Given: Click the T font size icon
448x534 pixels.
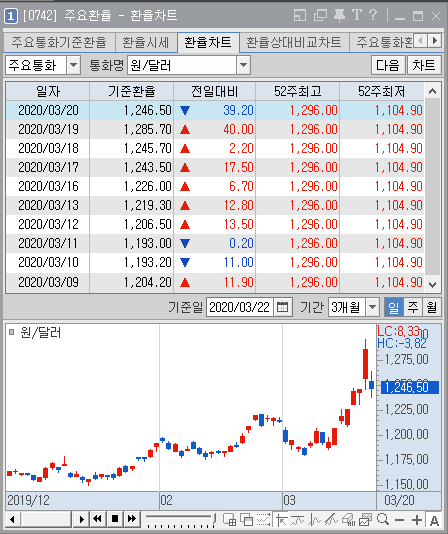Looking at the screenshot, I should [357, 16].
